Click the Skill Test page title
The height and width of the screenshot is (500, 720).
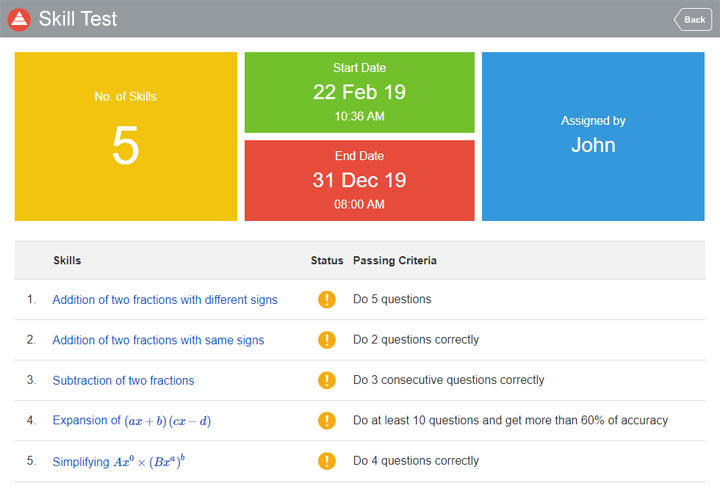click(77, 19)
